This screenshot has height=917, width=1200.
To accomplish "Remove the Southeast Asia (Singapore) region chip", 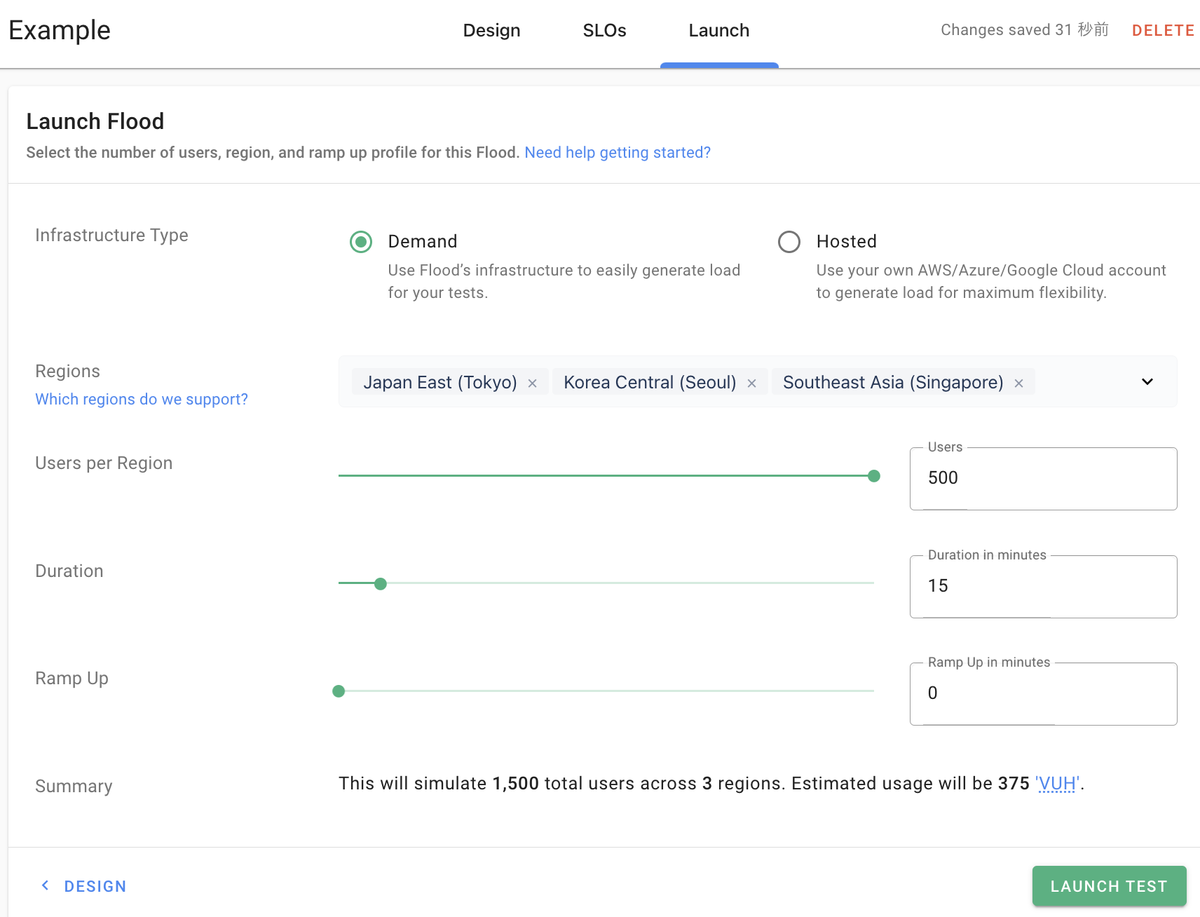I will pos(1019,383).
